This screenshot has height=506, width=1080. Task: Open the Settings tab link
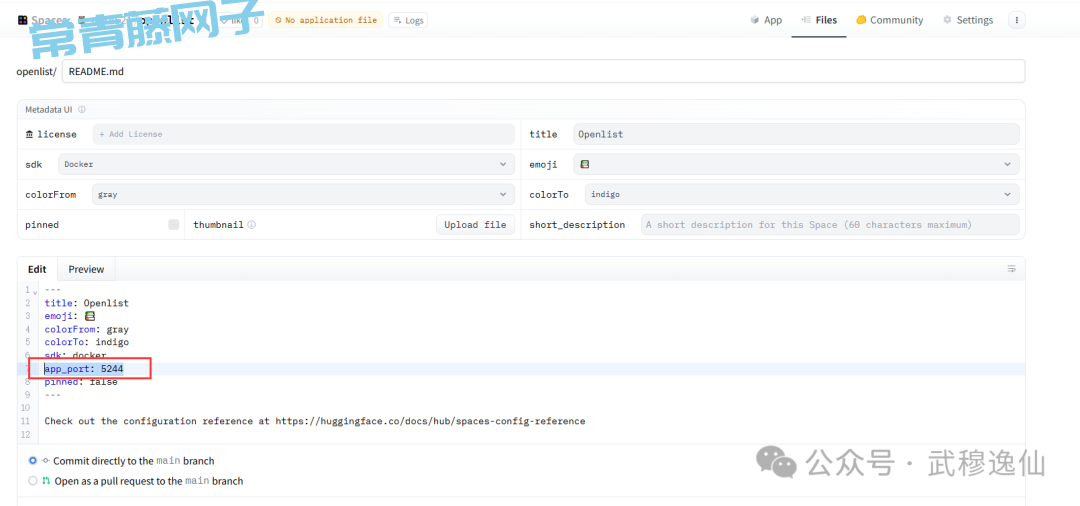pos(967,20)
